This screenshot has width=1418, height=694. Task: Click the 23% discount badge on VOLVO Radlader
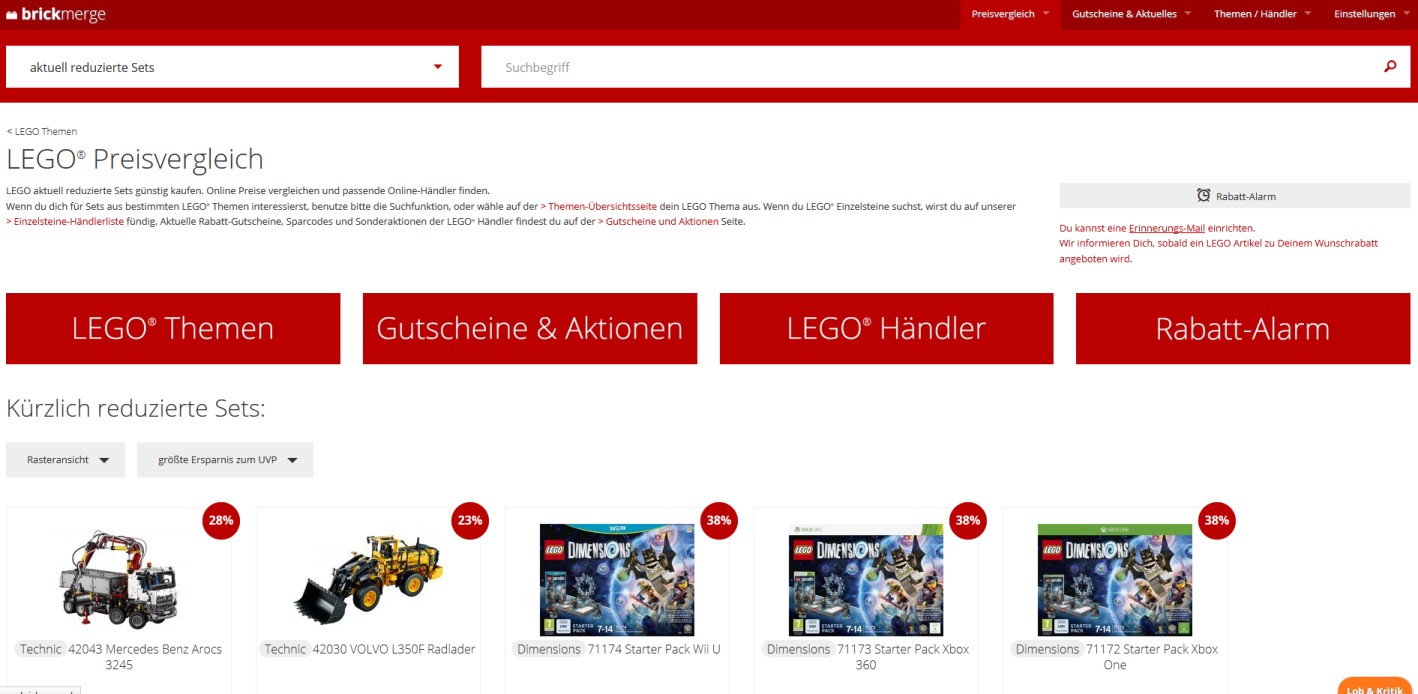click(x=470, y=520)
